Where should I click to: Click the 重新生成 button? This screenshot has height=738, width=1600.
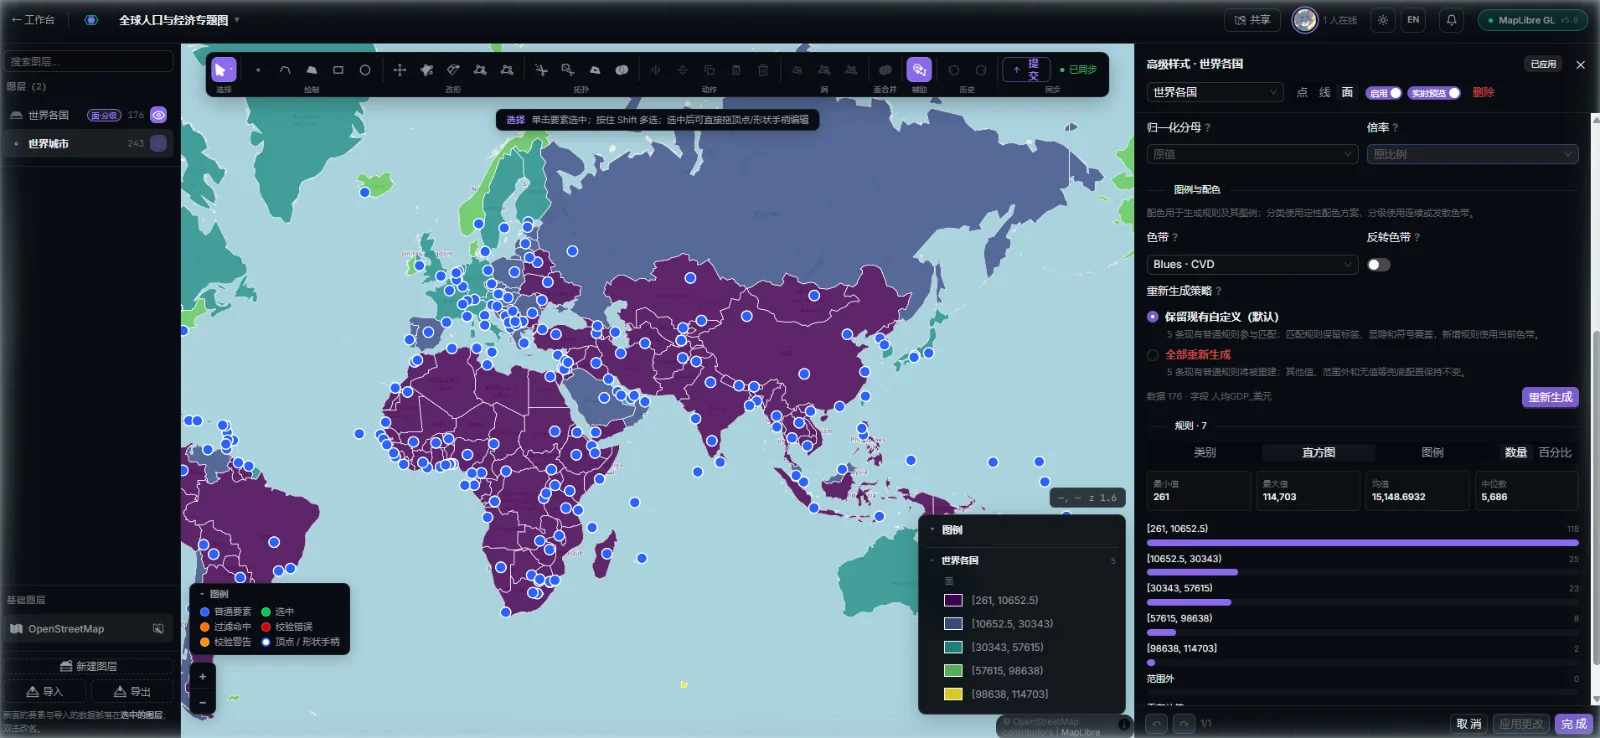[1550, 397]
